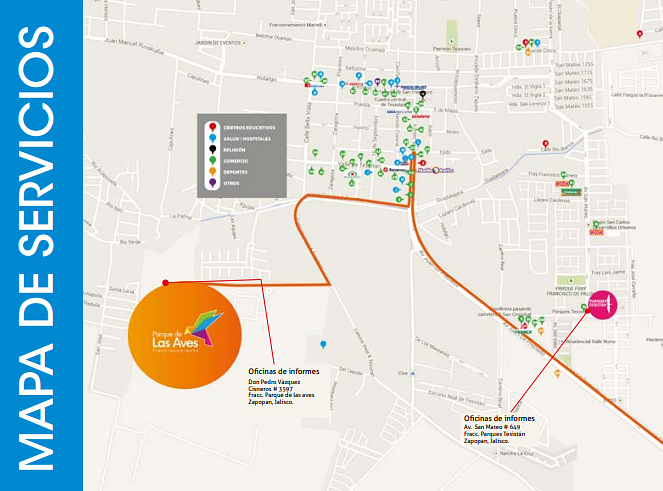Click the purple Otros legend pin
Viewport: 663px width, 491px height.
(211, 183)
